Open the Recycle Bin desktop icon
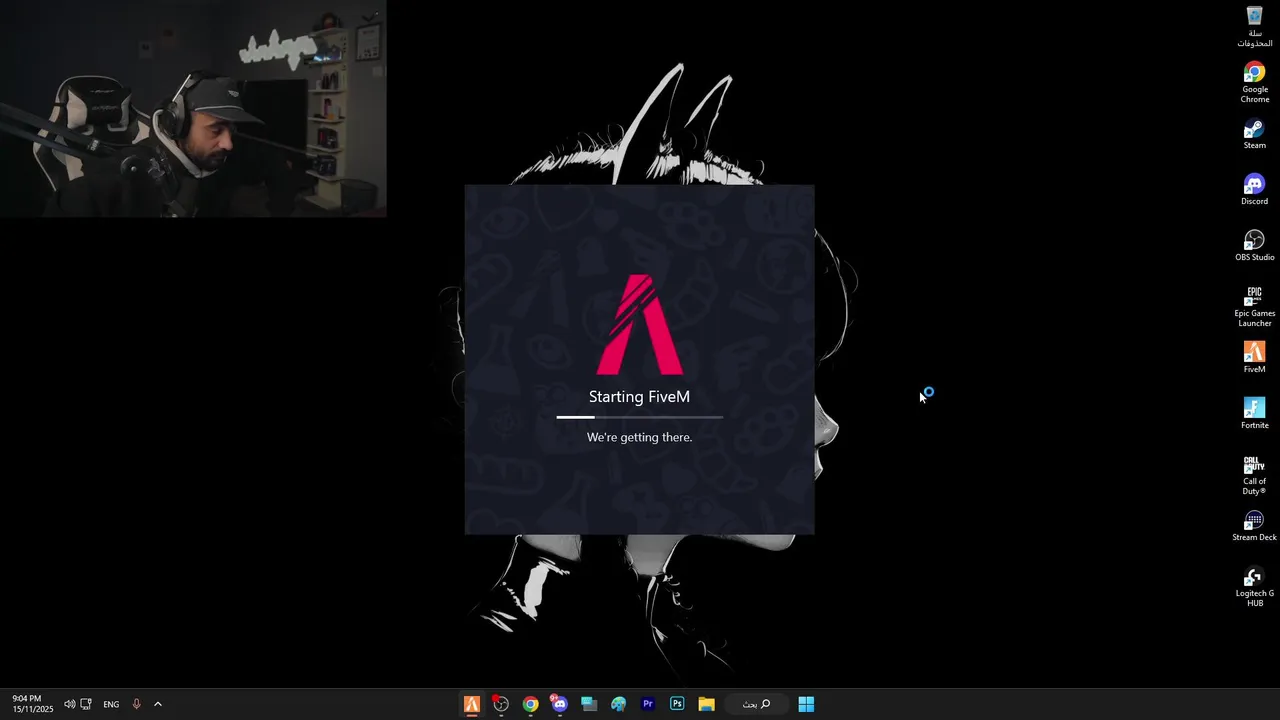Image resolution: width=1280 pixels, height=720 pixels. 1254,27
